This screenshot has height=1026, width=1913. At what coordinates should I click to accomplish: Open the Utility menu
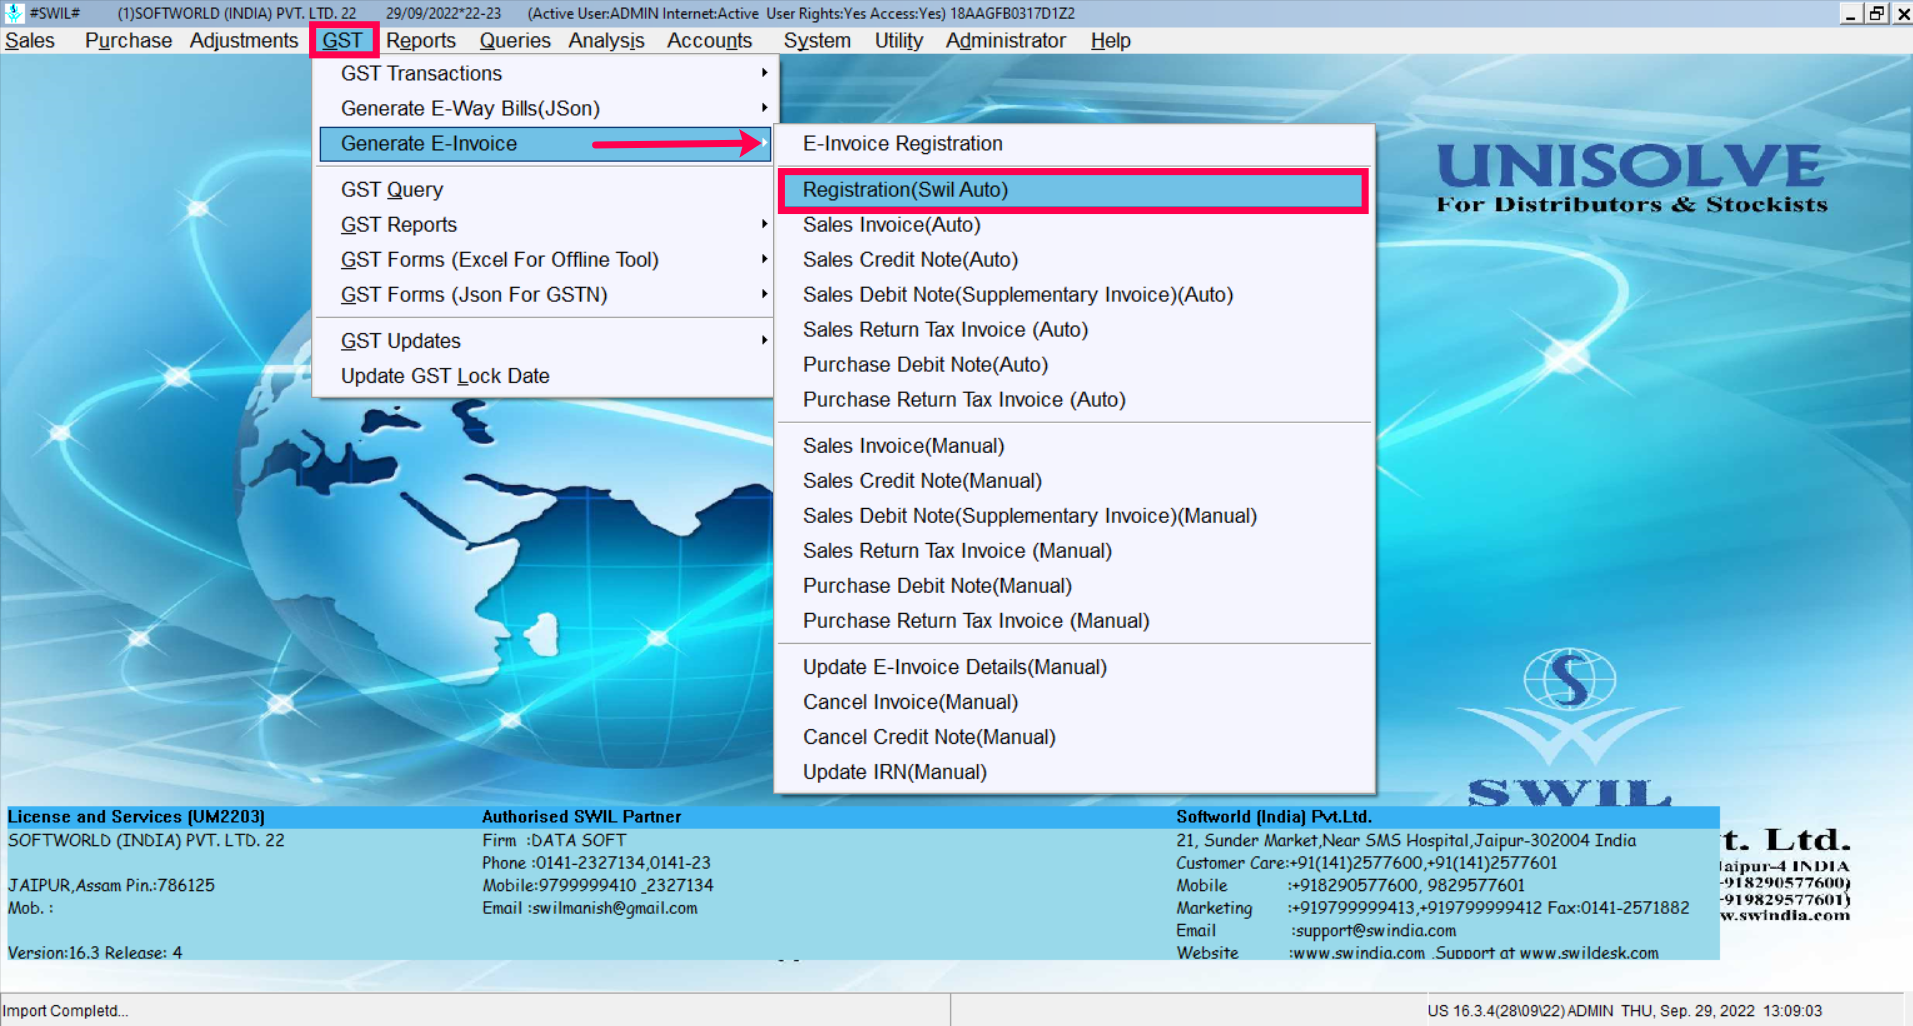pyautogui.click(x=898, y=41)
